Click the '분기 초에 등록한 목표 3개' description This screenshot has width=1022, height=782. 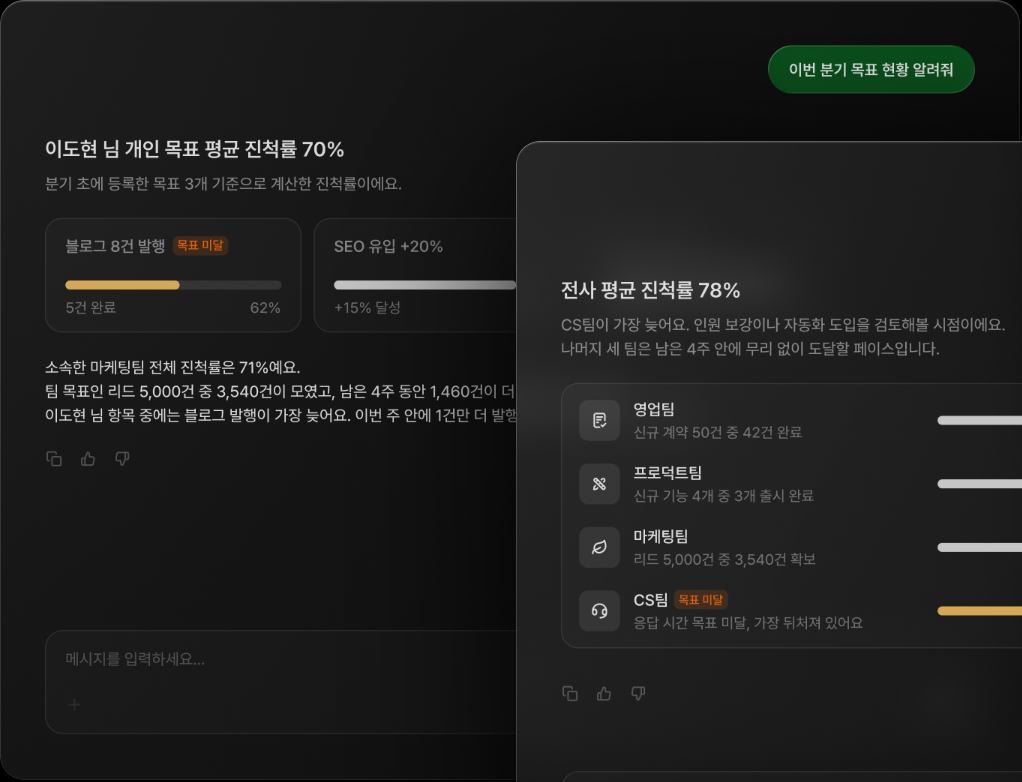point(223,184)
